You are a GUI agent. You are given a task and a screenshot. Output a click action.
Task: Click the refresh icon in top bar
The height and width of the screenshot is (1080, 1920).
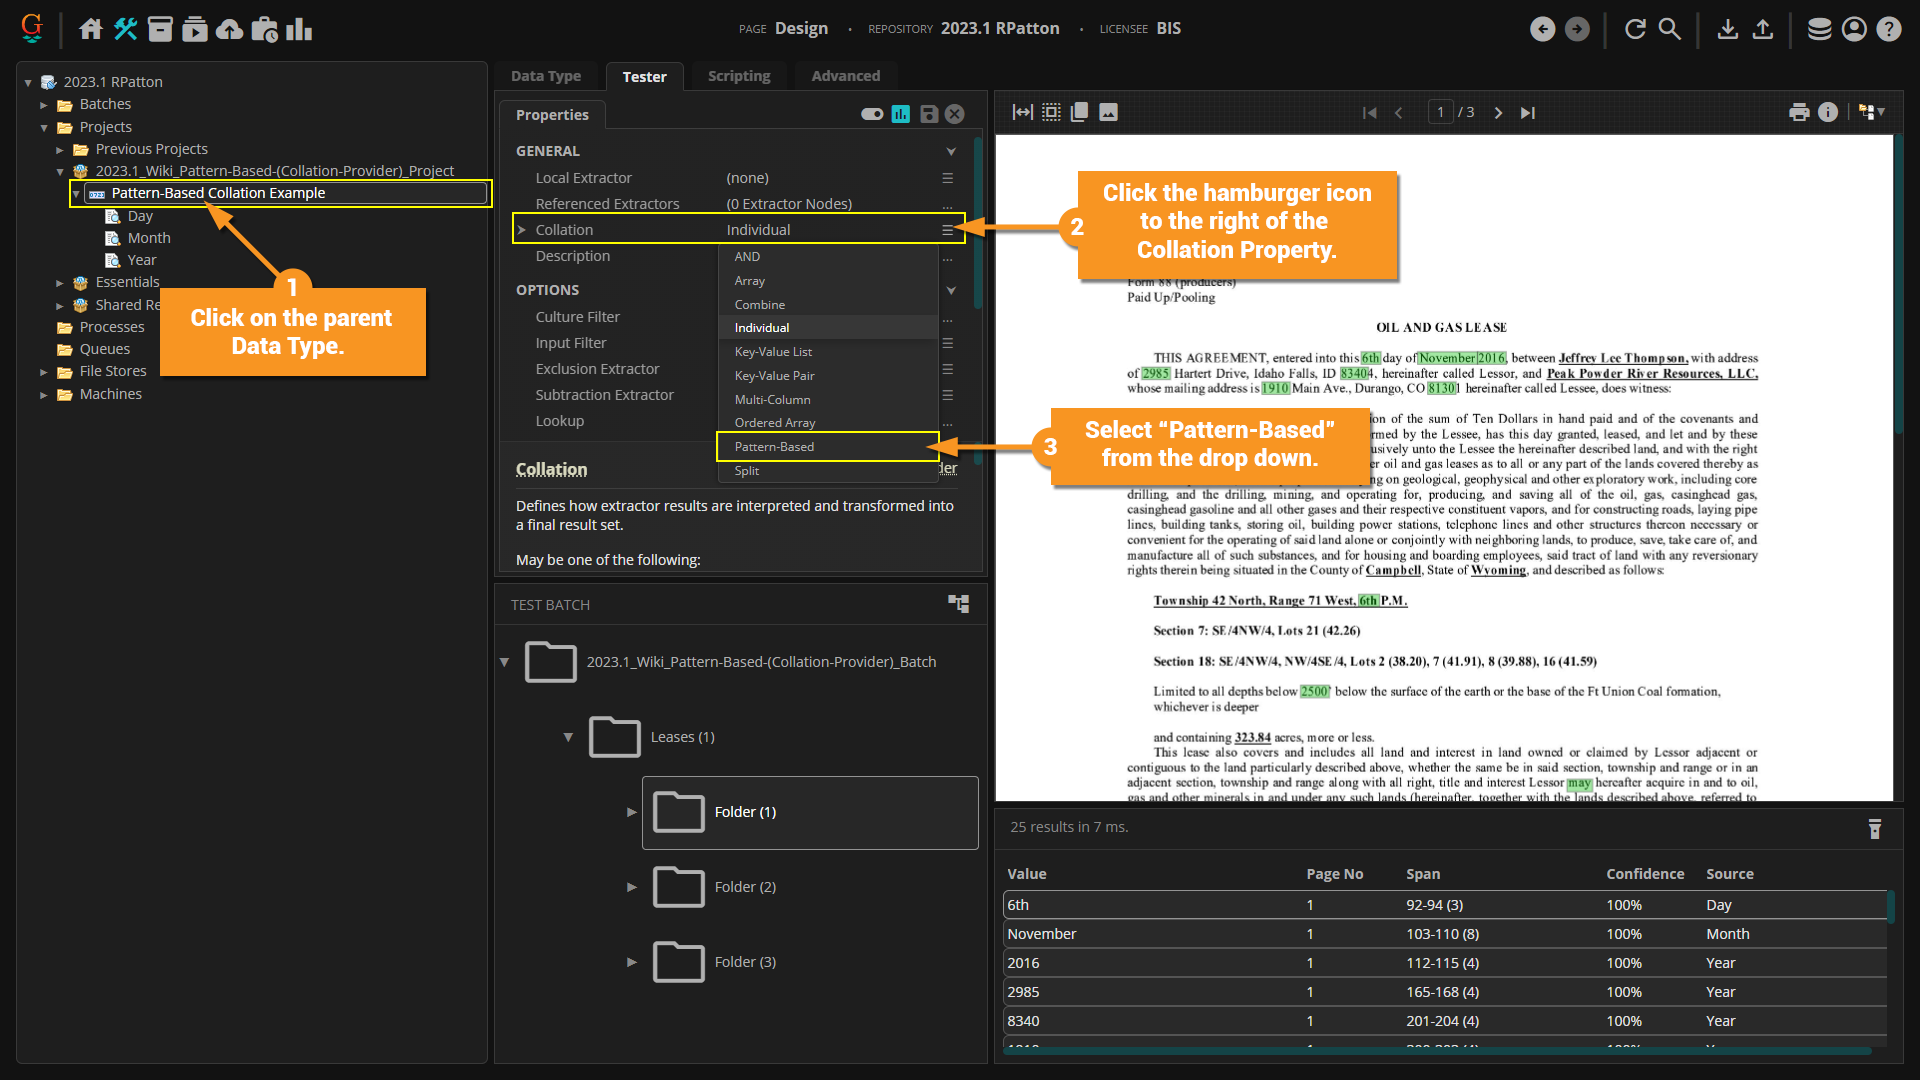1635,29
